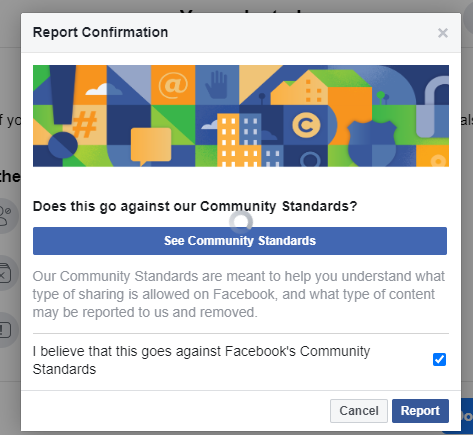Click the 'I believe that this goes against' label
The width and height of the screenshot is (473, 435).
201,360
